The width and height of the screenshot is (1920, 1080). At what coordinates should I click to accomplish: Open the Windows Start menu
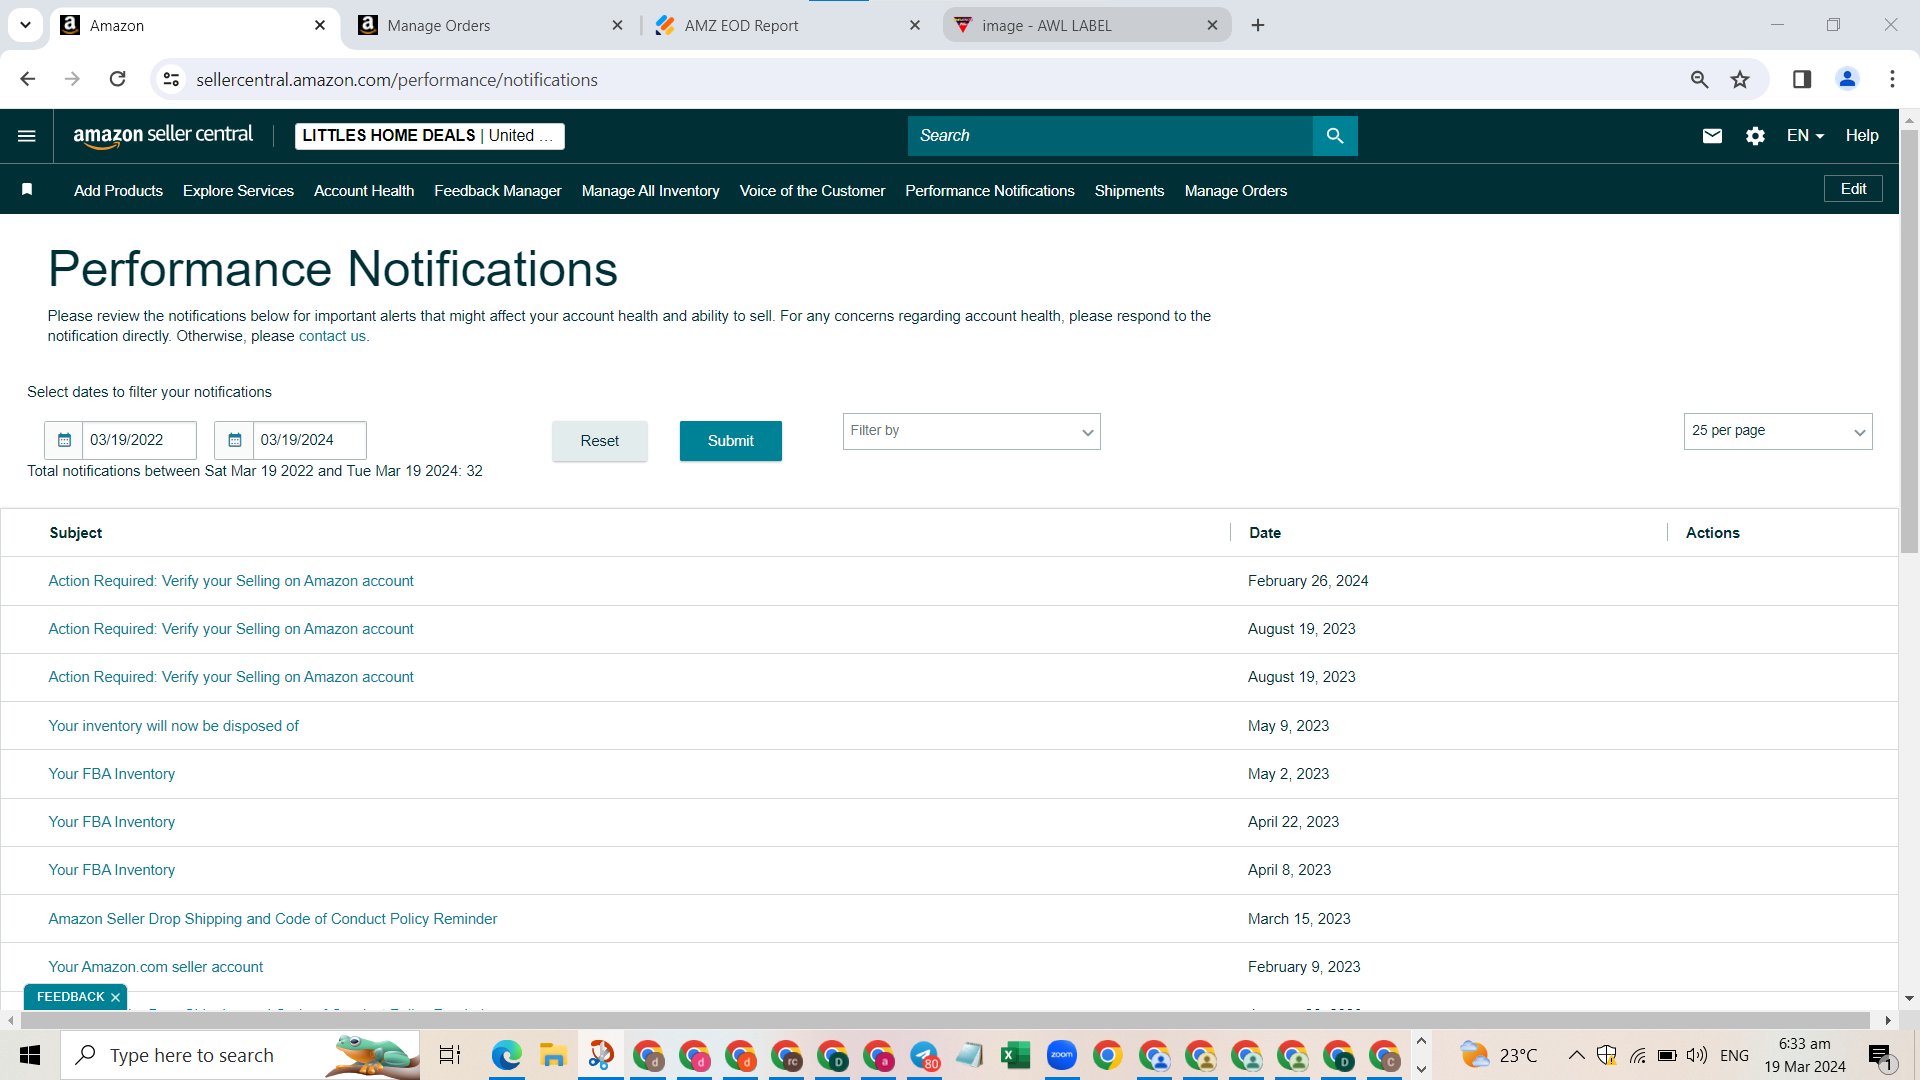[x=30, y=1055]
